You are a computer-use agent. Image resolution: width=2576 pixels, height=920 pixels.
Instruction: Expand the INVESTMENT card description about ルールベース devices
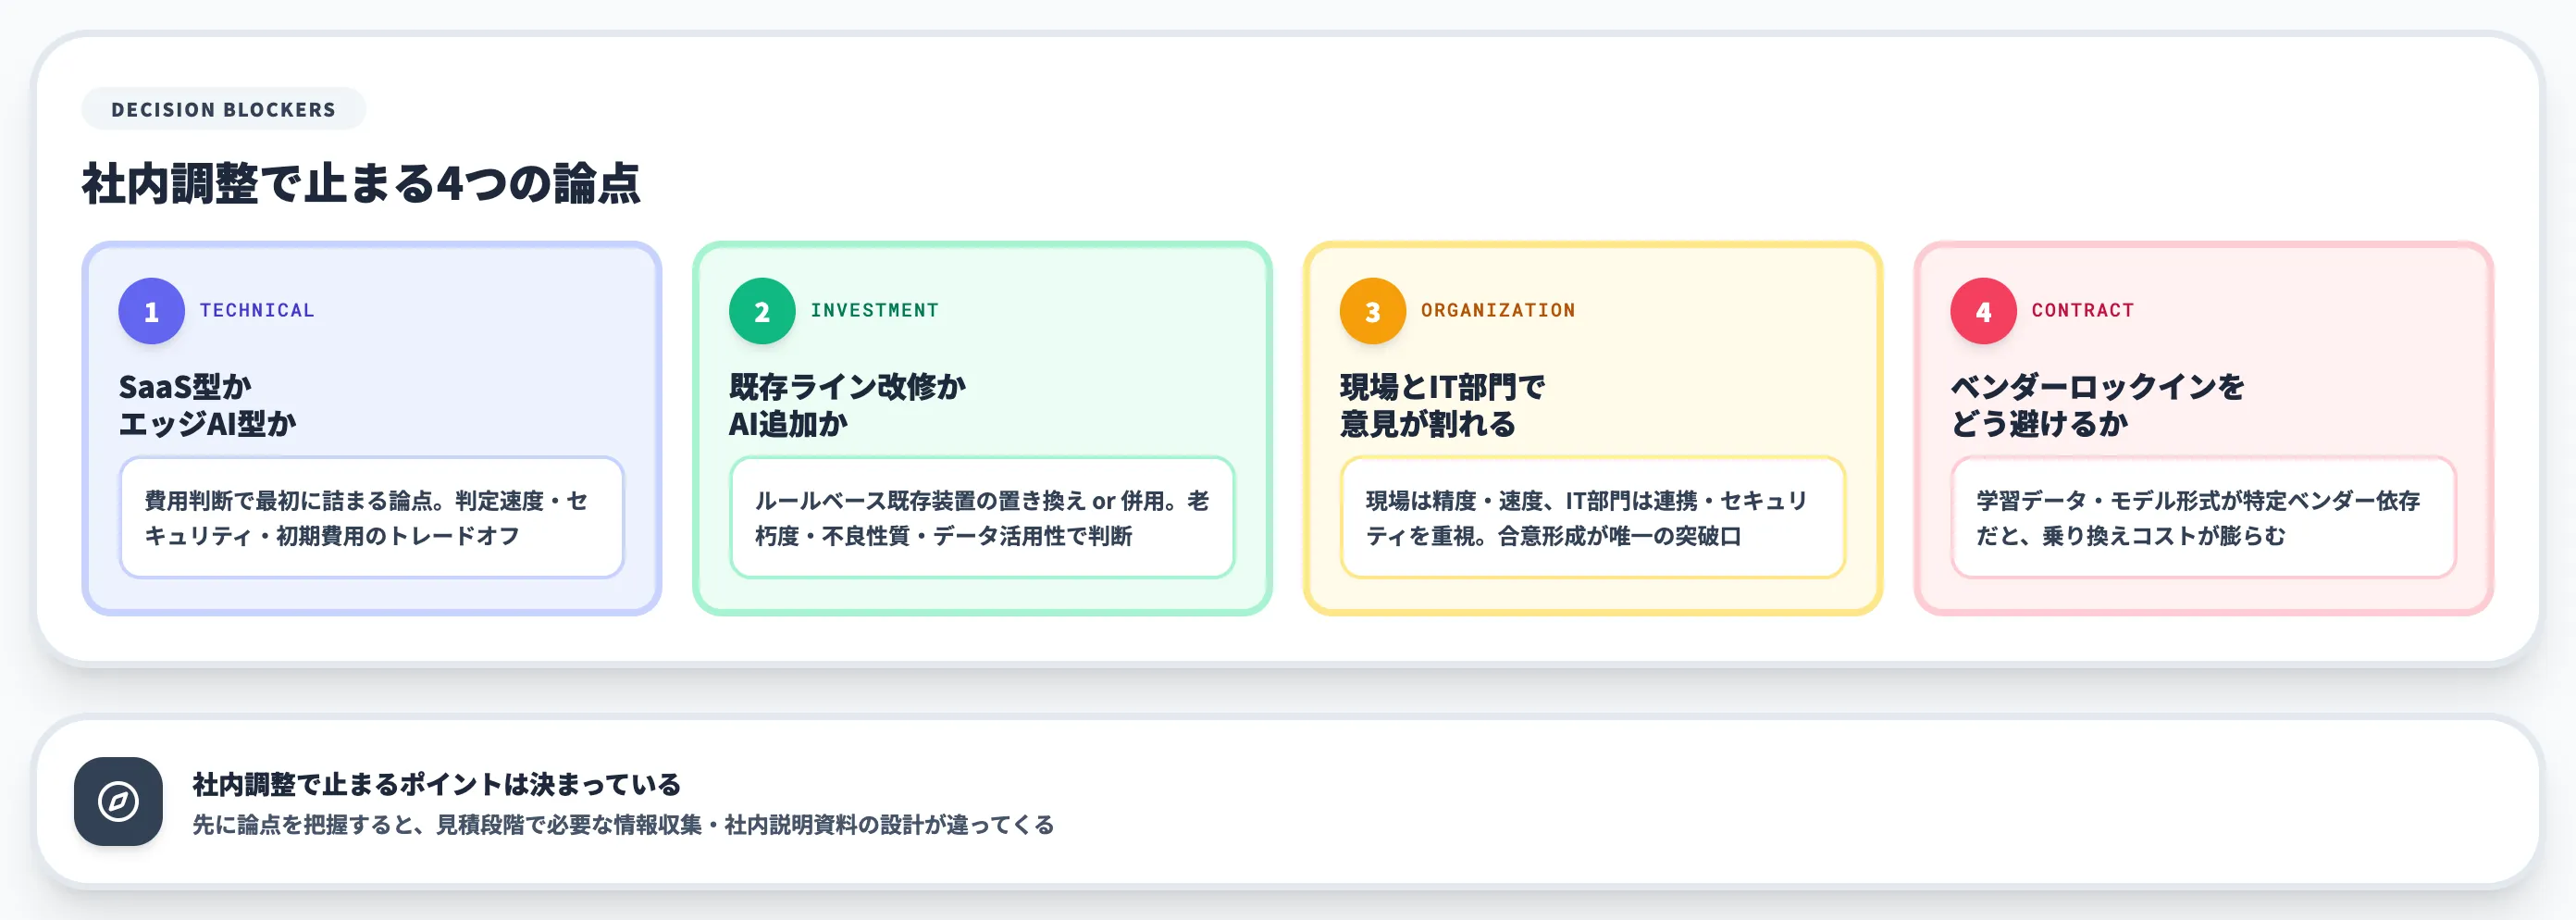tap(983, 518)
